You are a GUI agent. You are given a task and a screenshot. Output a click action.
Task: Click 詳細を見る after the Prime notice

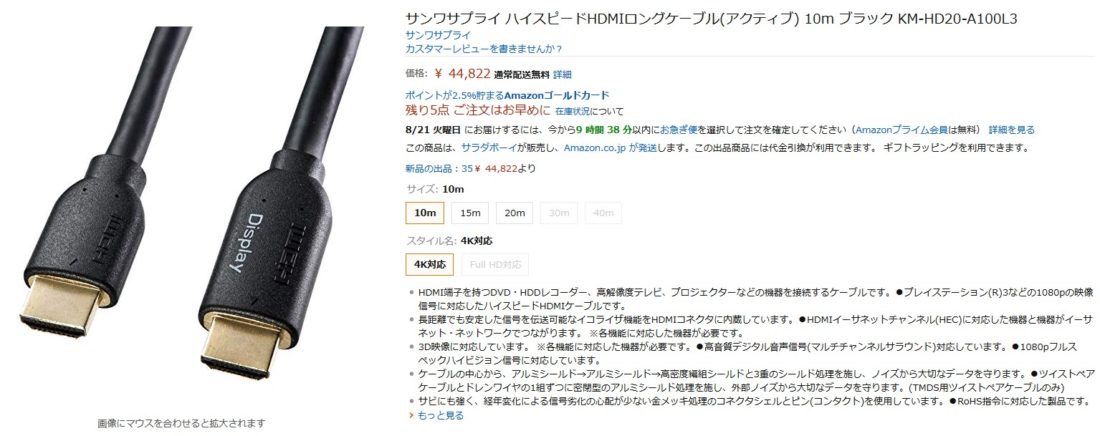click(1012, 130)
